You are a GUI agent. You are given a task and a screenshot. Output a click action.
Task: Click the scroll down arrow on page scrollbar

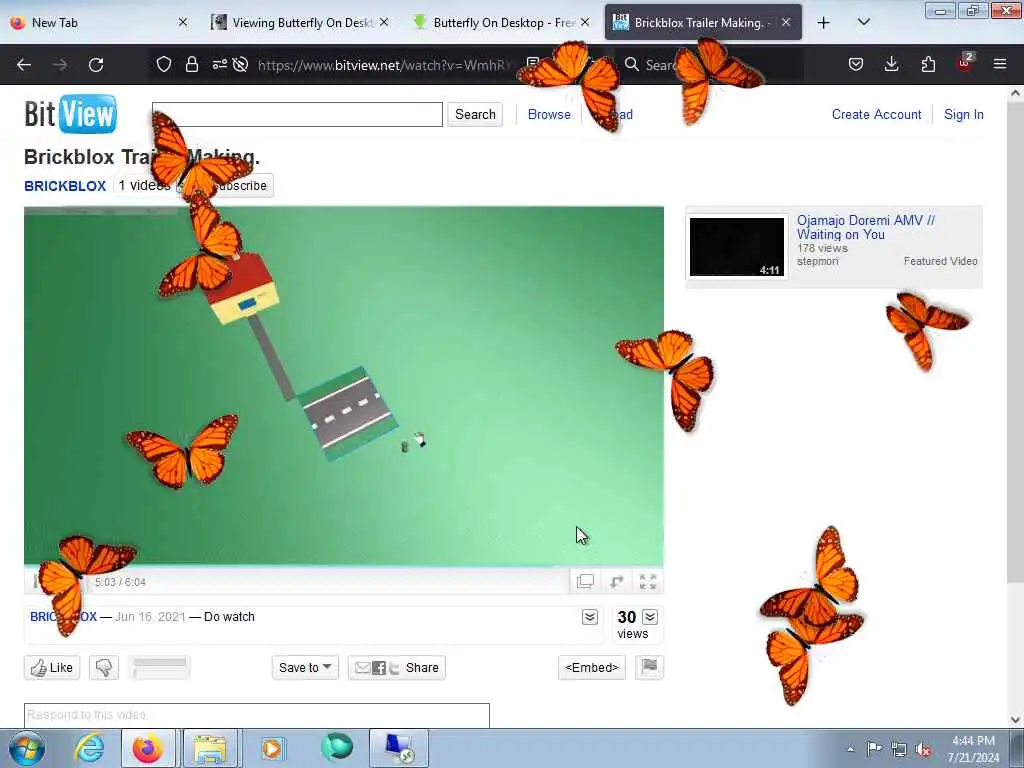(1015, 720)
